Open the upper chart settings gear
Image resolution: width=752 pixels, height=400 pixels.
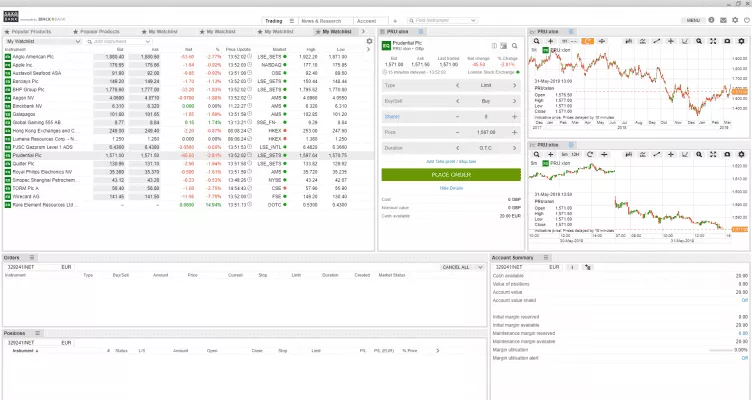coord(741,41)
